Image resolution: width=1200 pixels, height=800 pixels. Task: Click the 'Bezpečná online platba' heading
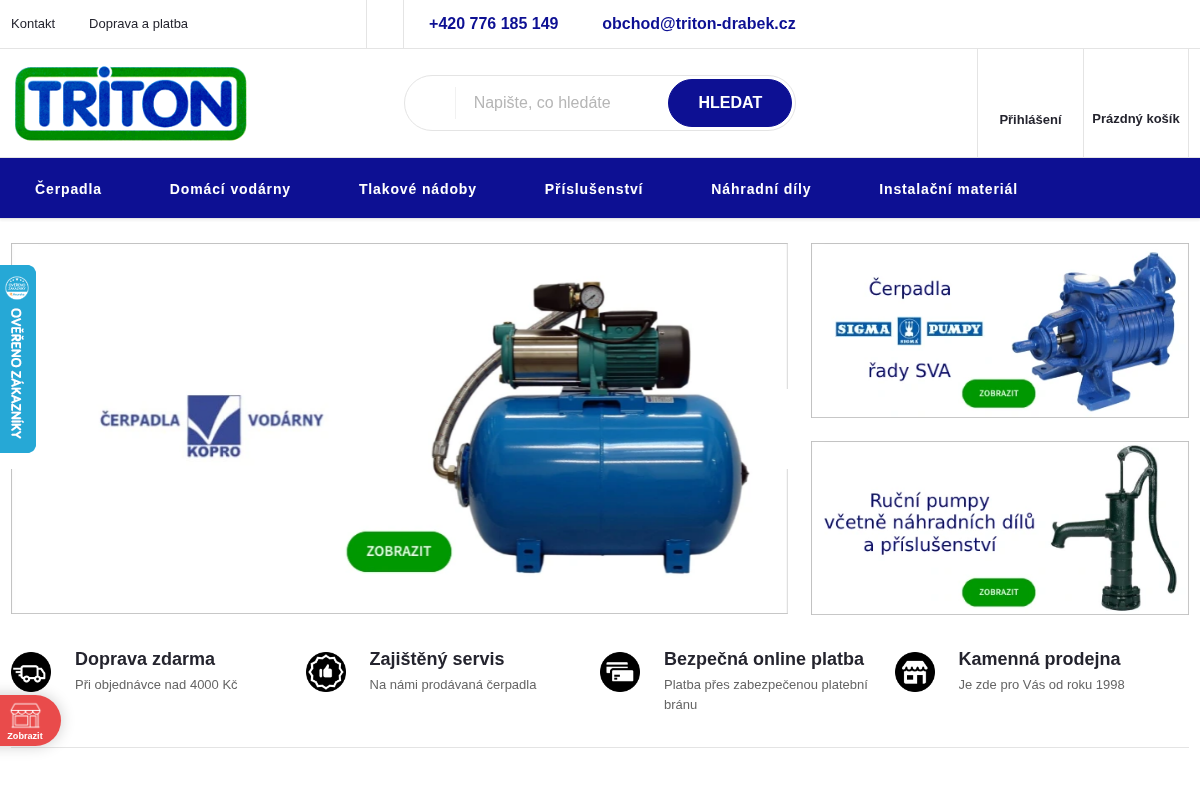[x=764, y=659]
